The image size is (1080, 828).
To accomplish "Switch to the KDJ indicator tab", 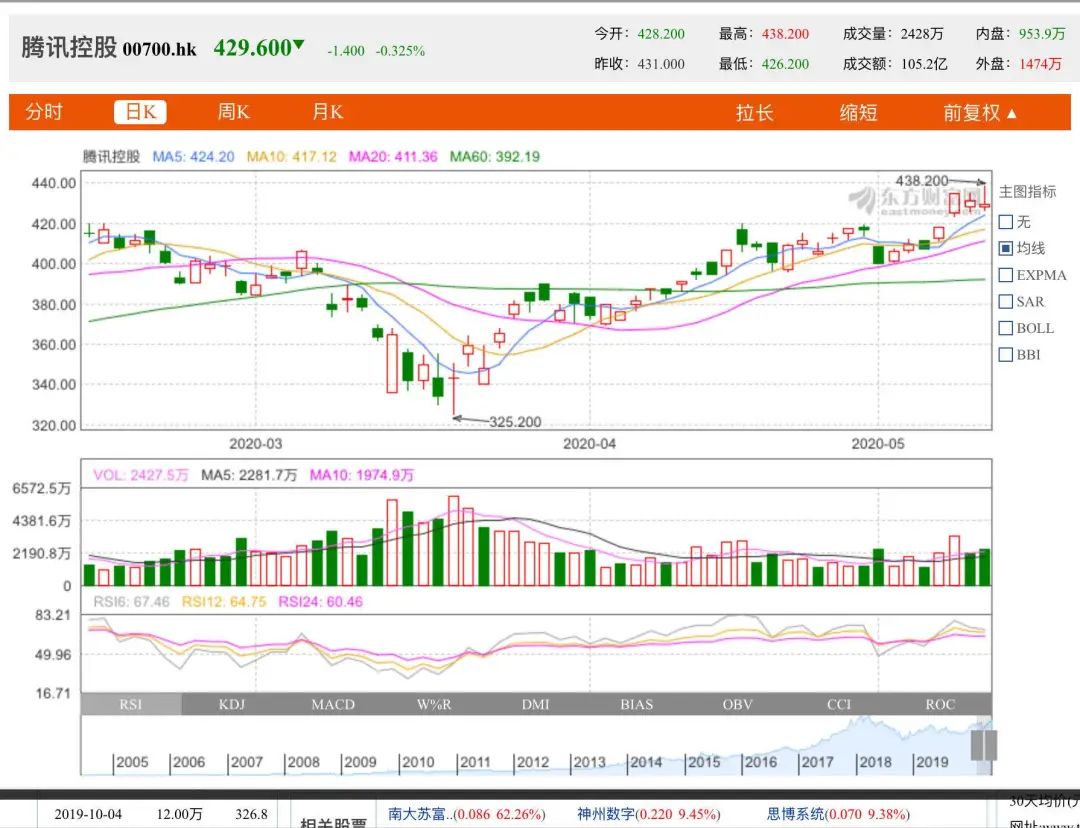I will (x=232, y=704).
